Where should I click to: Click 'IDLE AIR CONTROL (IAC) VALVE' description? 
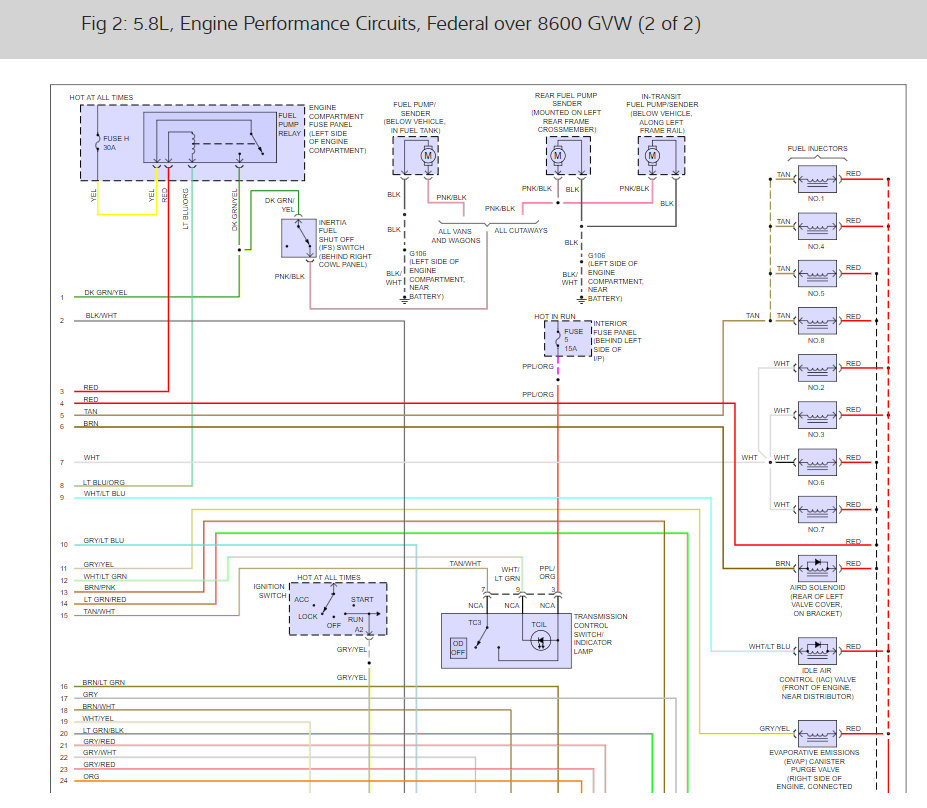tap(817, 684)
